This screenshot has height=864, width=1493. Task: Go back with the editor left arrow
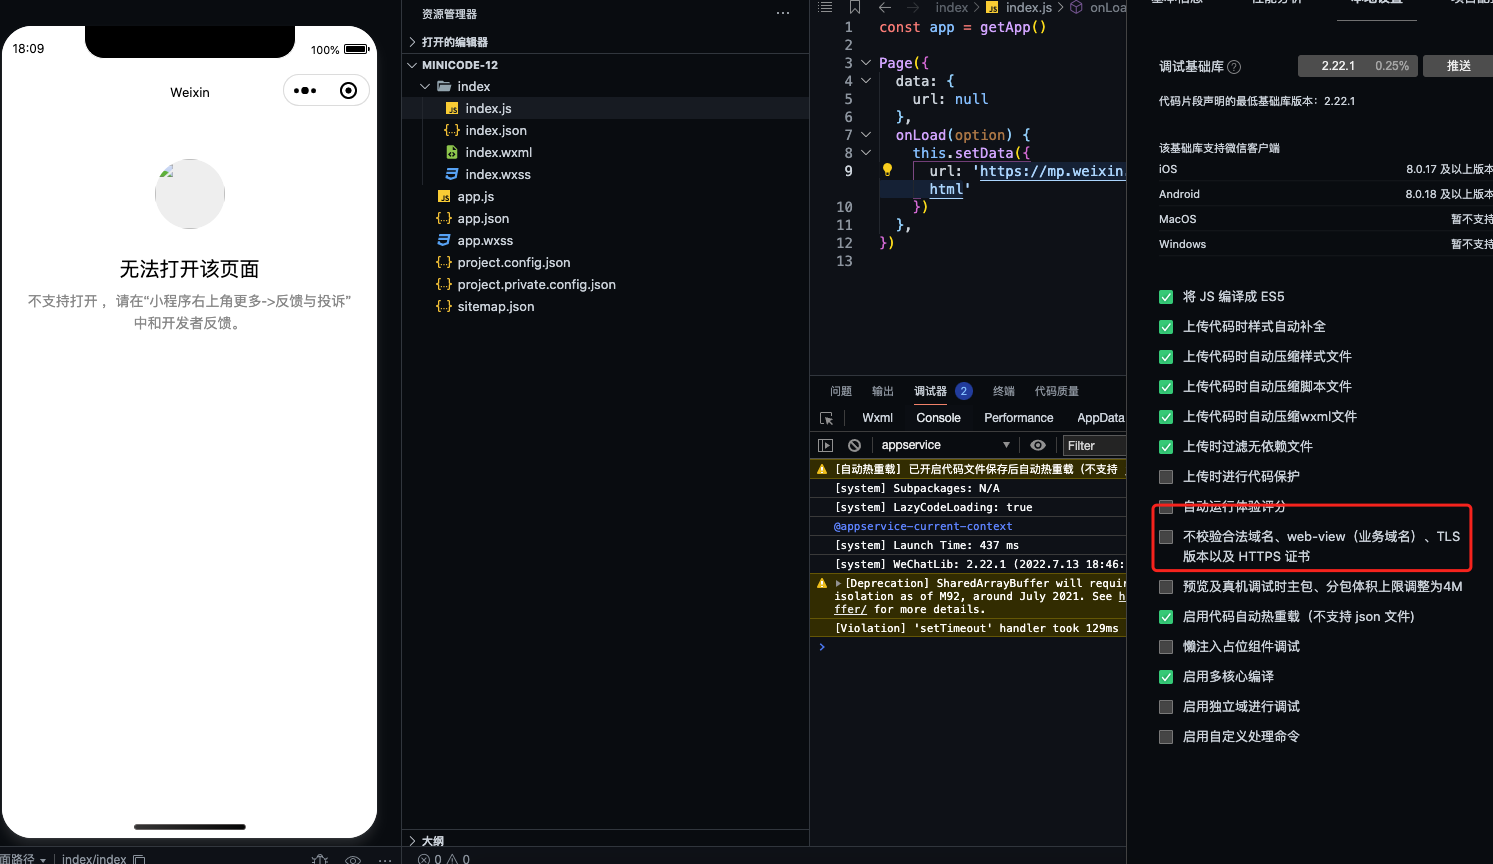coord(885,7)
